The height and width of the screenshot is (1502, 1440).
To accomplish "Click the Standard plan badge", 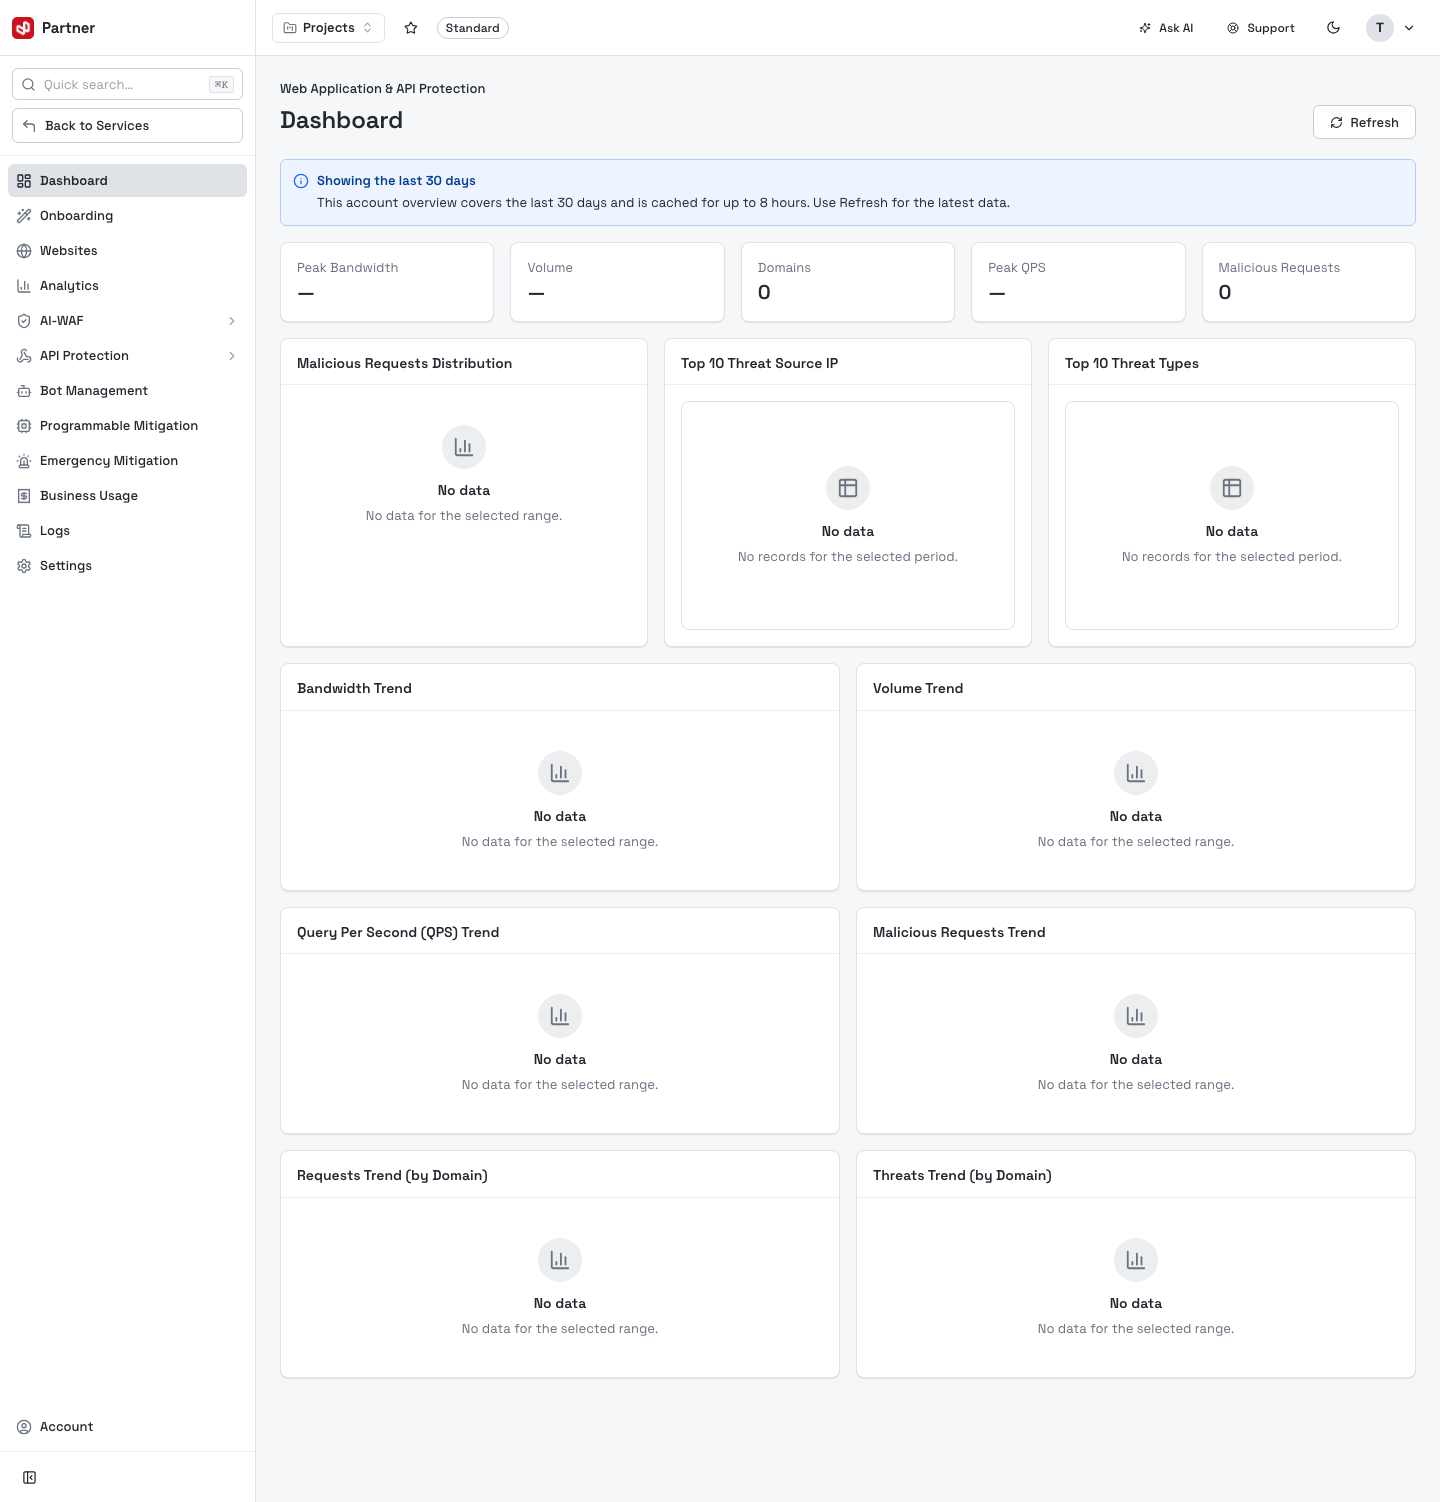I will point(473,28).
